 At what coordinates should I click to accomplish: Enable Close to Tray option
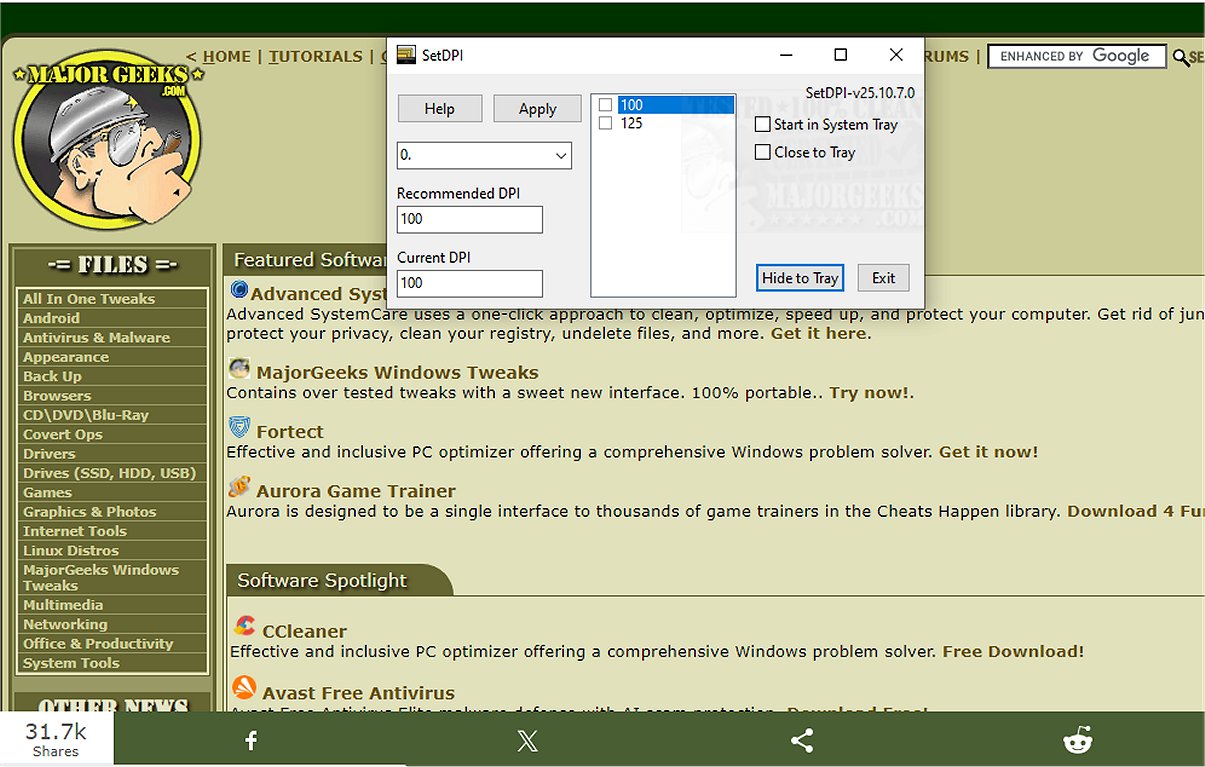tap(763, 152)
